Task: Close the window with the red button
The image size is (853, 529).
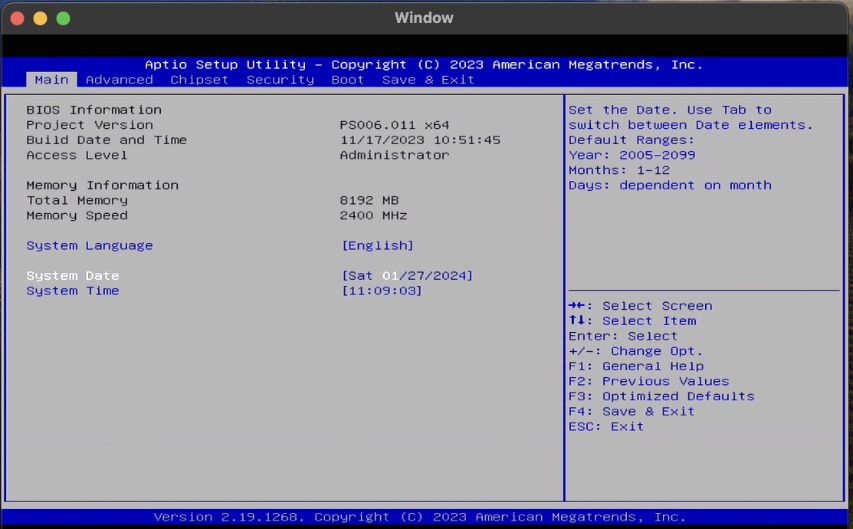Action: (17, 19)
